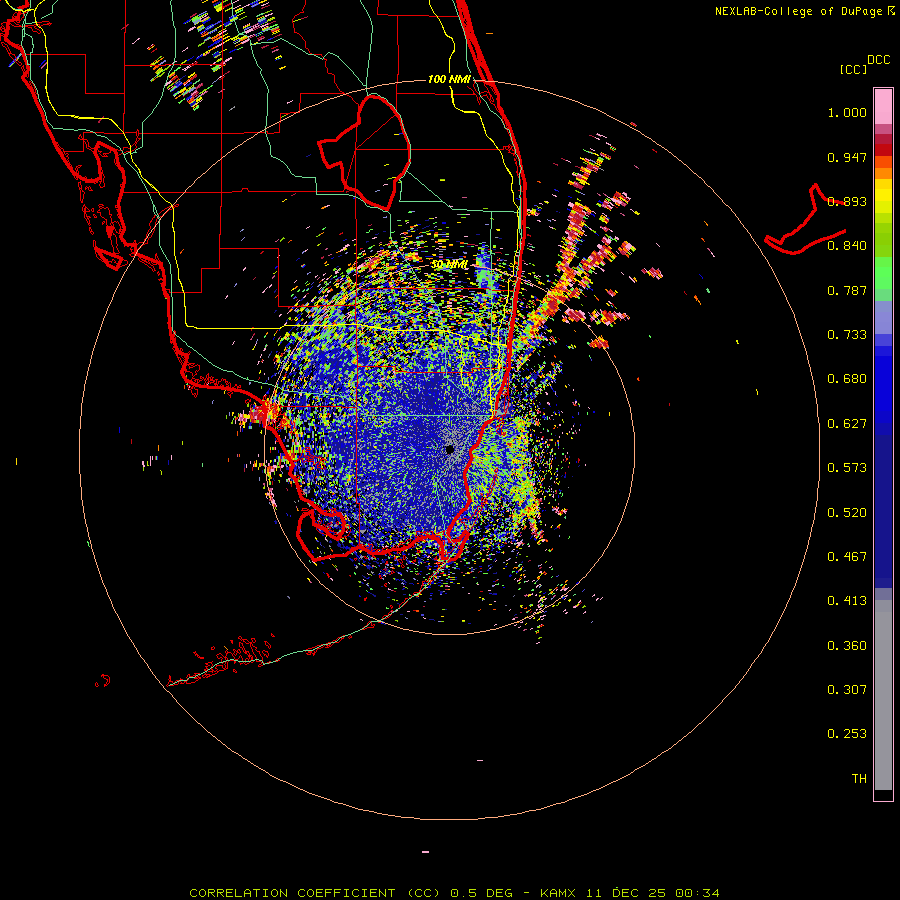The image size is (900, 900).
Task: Click the 0.680 color scale value
Action: [847, 379]
